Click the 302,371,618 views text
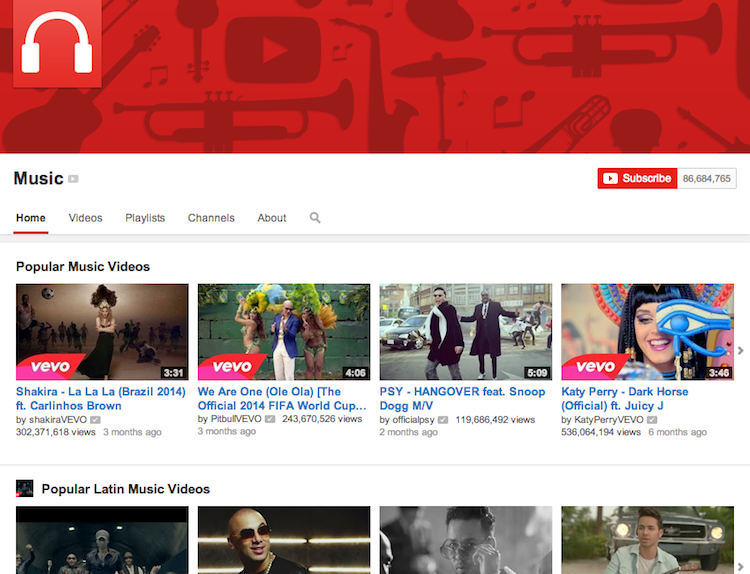The image size is (750, 574). click(x=55, y=432)
